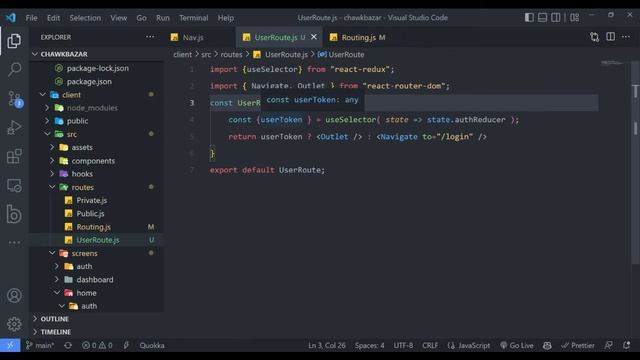Open the Extensions view
Viewport: 640px width, 360px height.
(14, 156)
